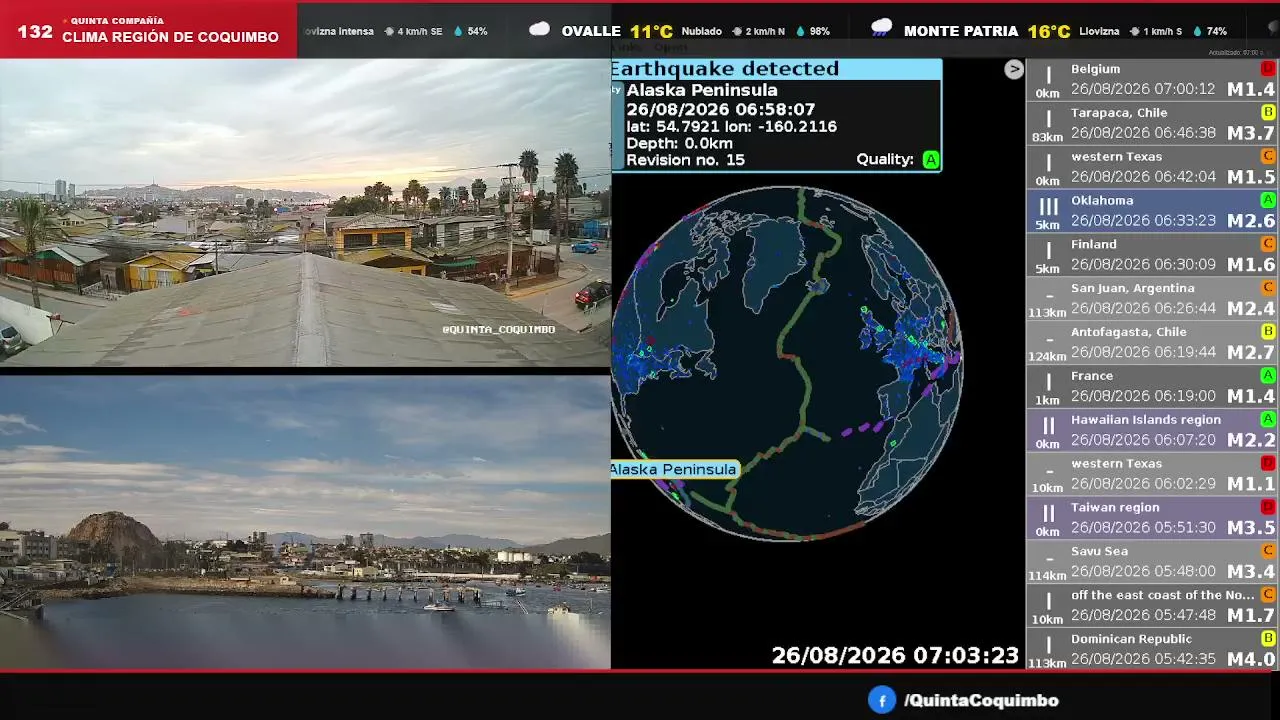Click the green Quality A badge in the detection panel
1280x720 pixels.
pyautogui.click(x=931, y=160)
